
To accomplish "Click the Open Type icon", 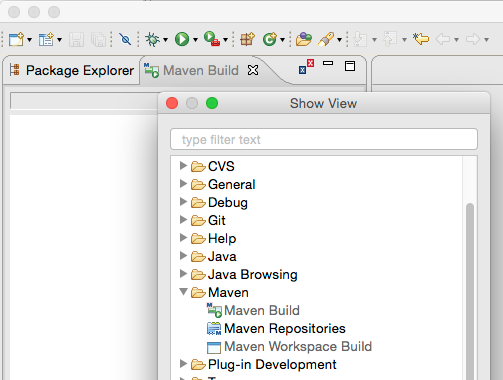I will [x=304, y=39].
